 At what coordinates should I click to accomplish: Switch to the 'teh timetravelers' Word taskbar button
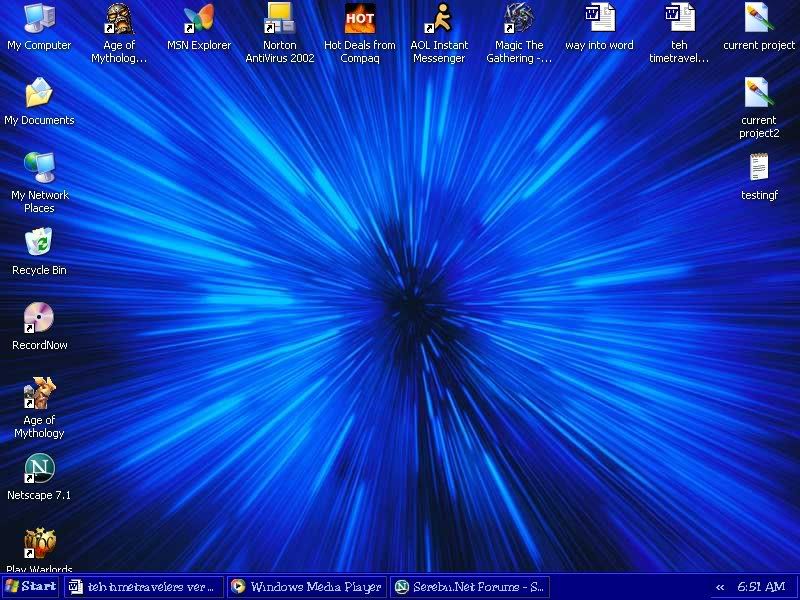[x=144, y=587]
